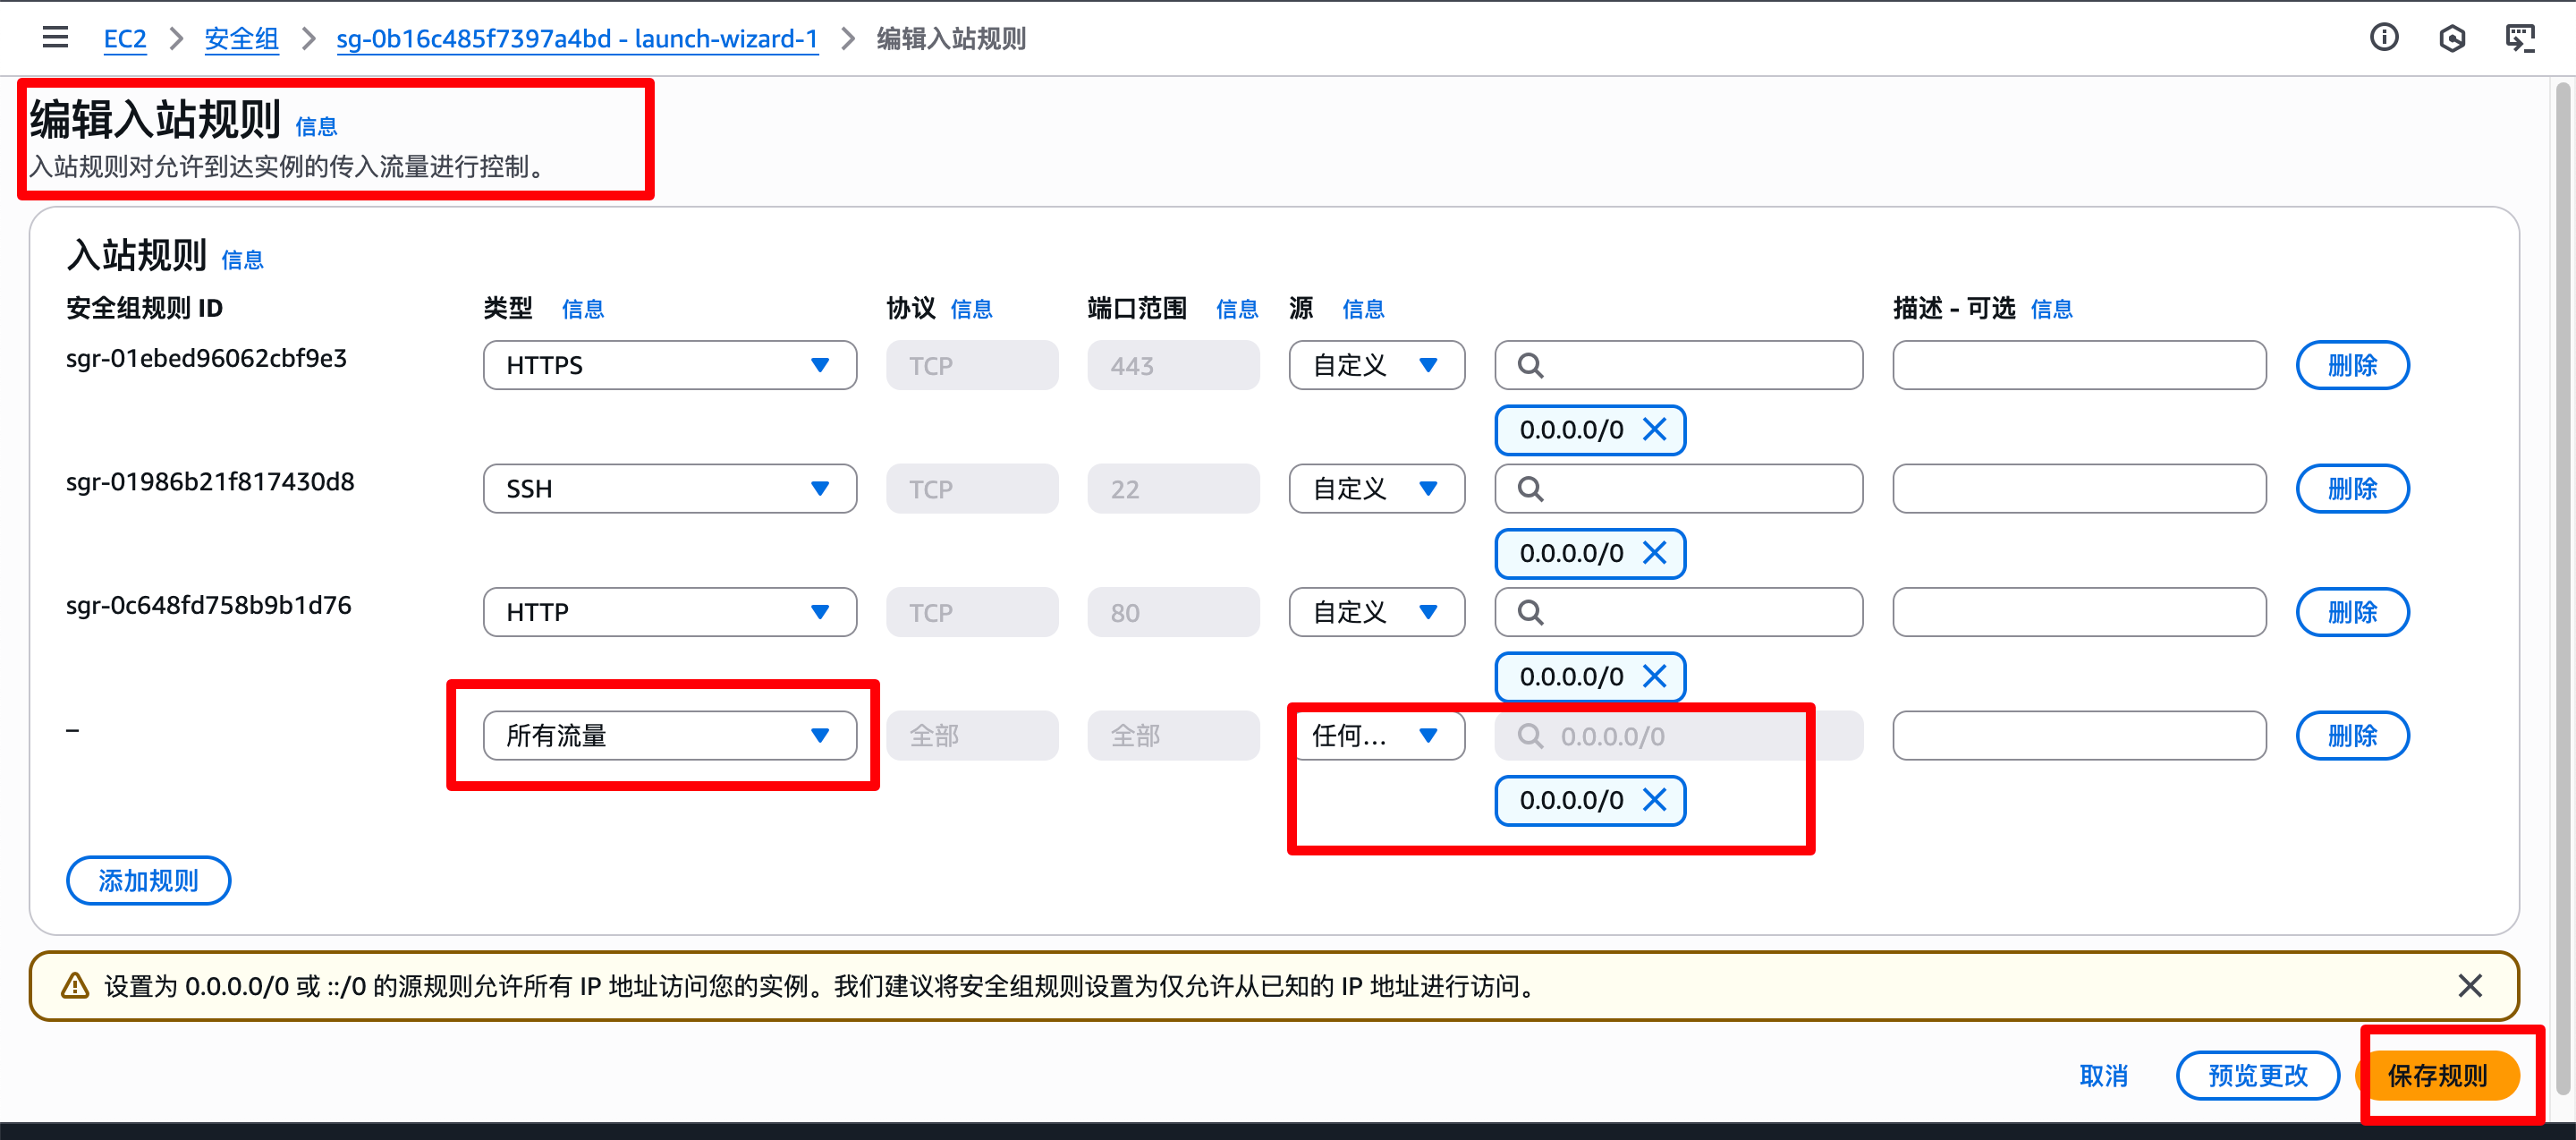This screenshot has width=2576, height=1140.
Task: Click 保存规则 button
Action: click(x=2437, y=1076)
